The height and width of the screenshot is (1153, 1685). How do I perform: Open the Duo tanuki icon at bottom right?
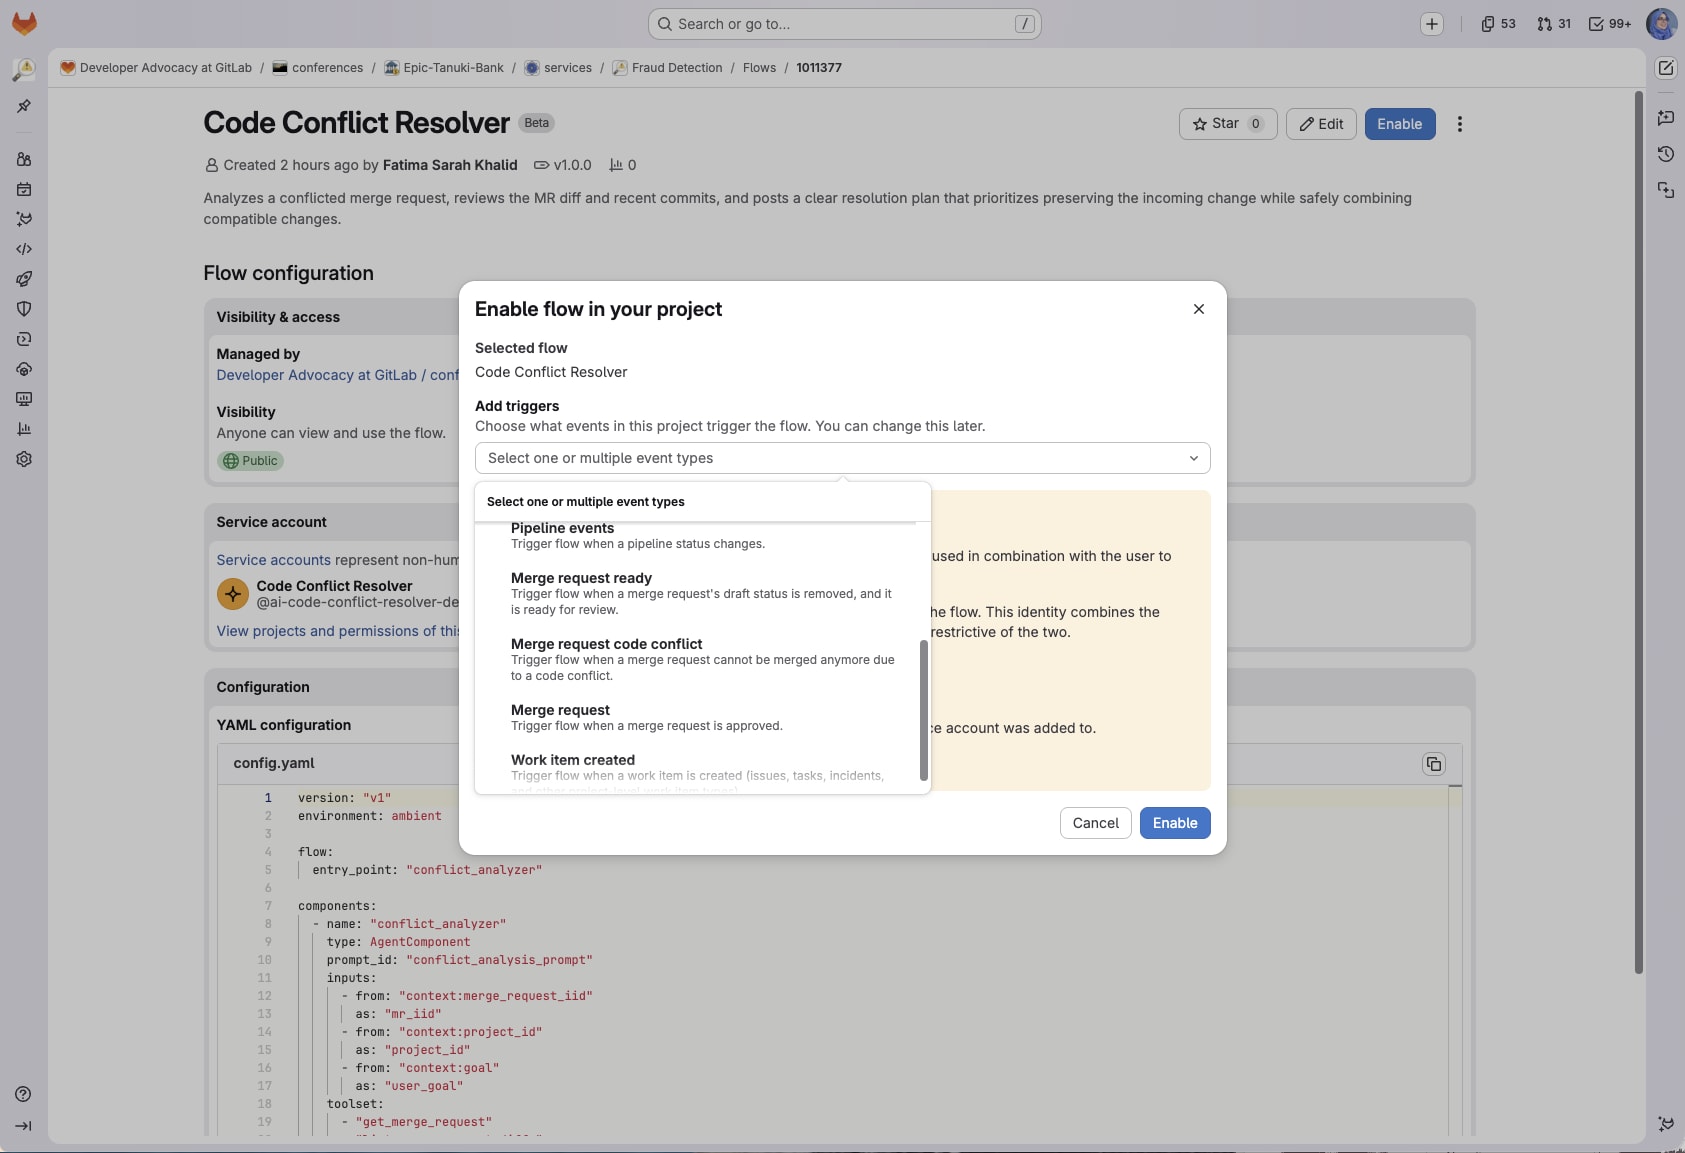click(x=1666, y=1124)
